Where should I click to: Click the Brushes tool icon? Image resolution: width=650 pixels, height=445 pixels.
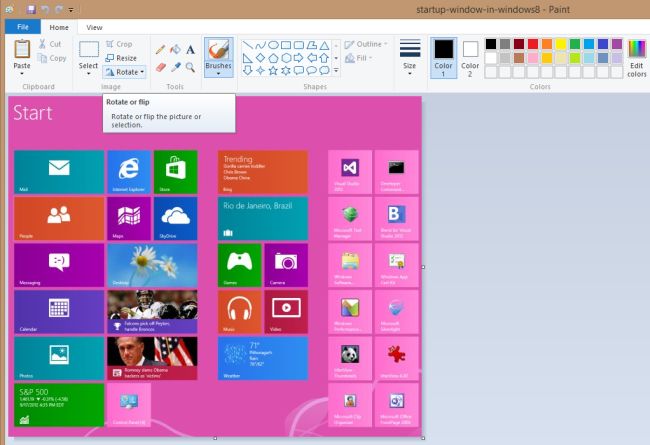[218, 49]
